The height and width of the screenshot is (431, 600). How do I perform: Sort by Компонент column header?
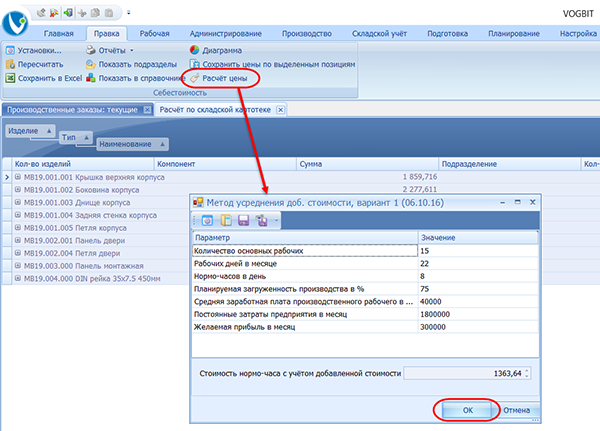pyautogui.click(x=225, y=164)
